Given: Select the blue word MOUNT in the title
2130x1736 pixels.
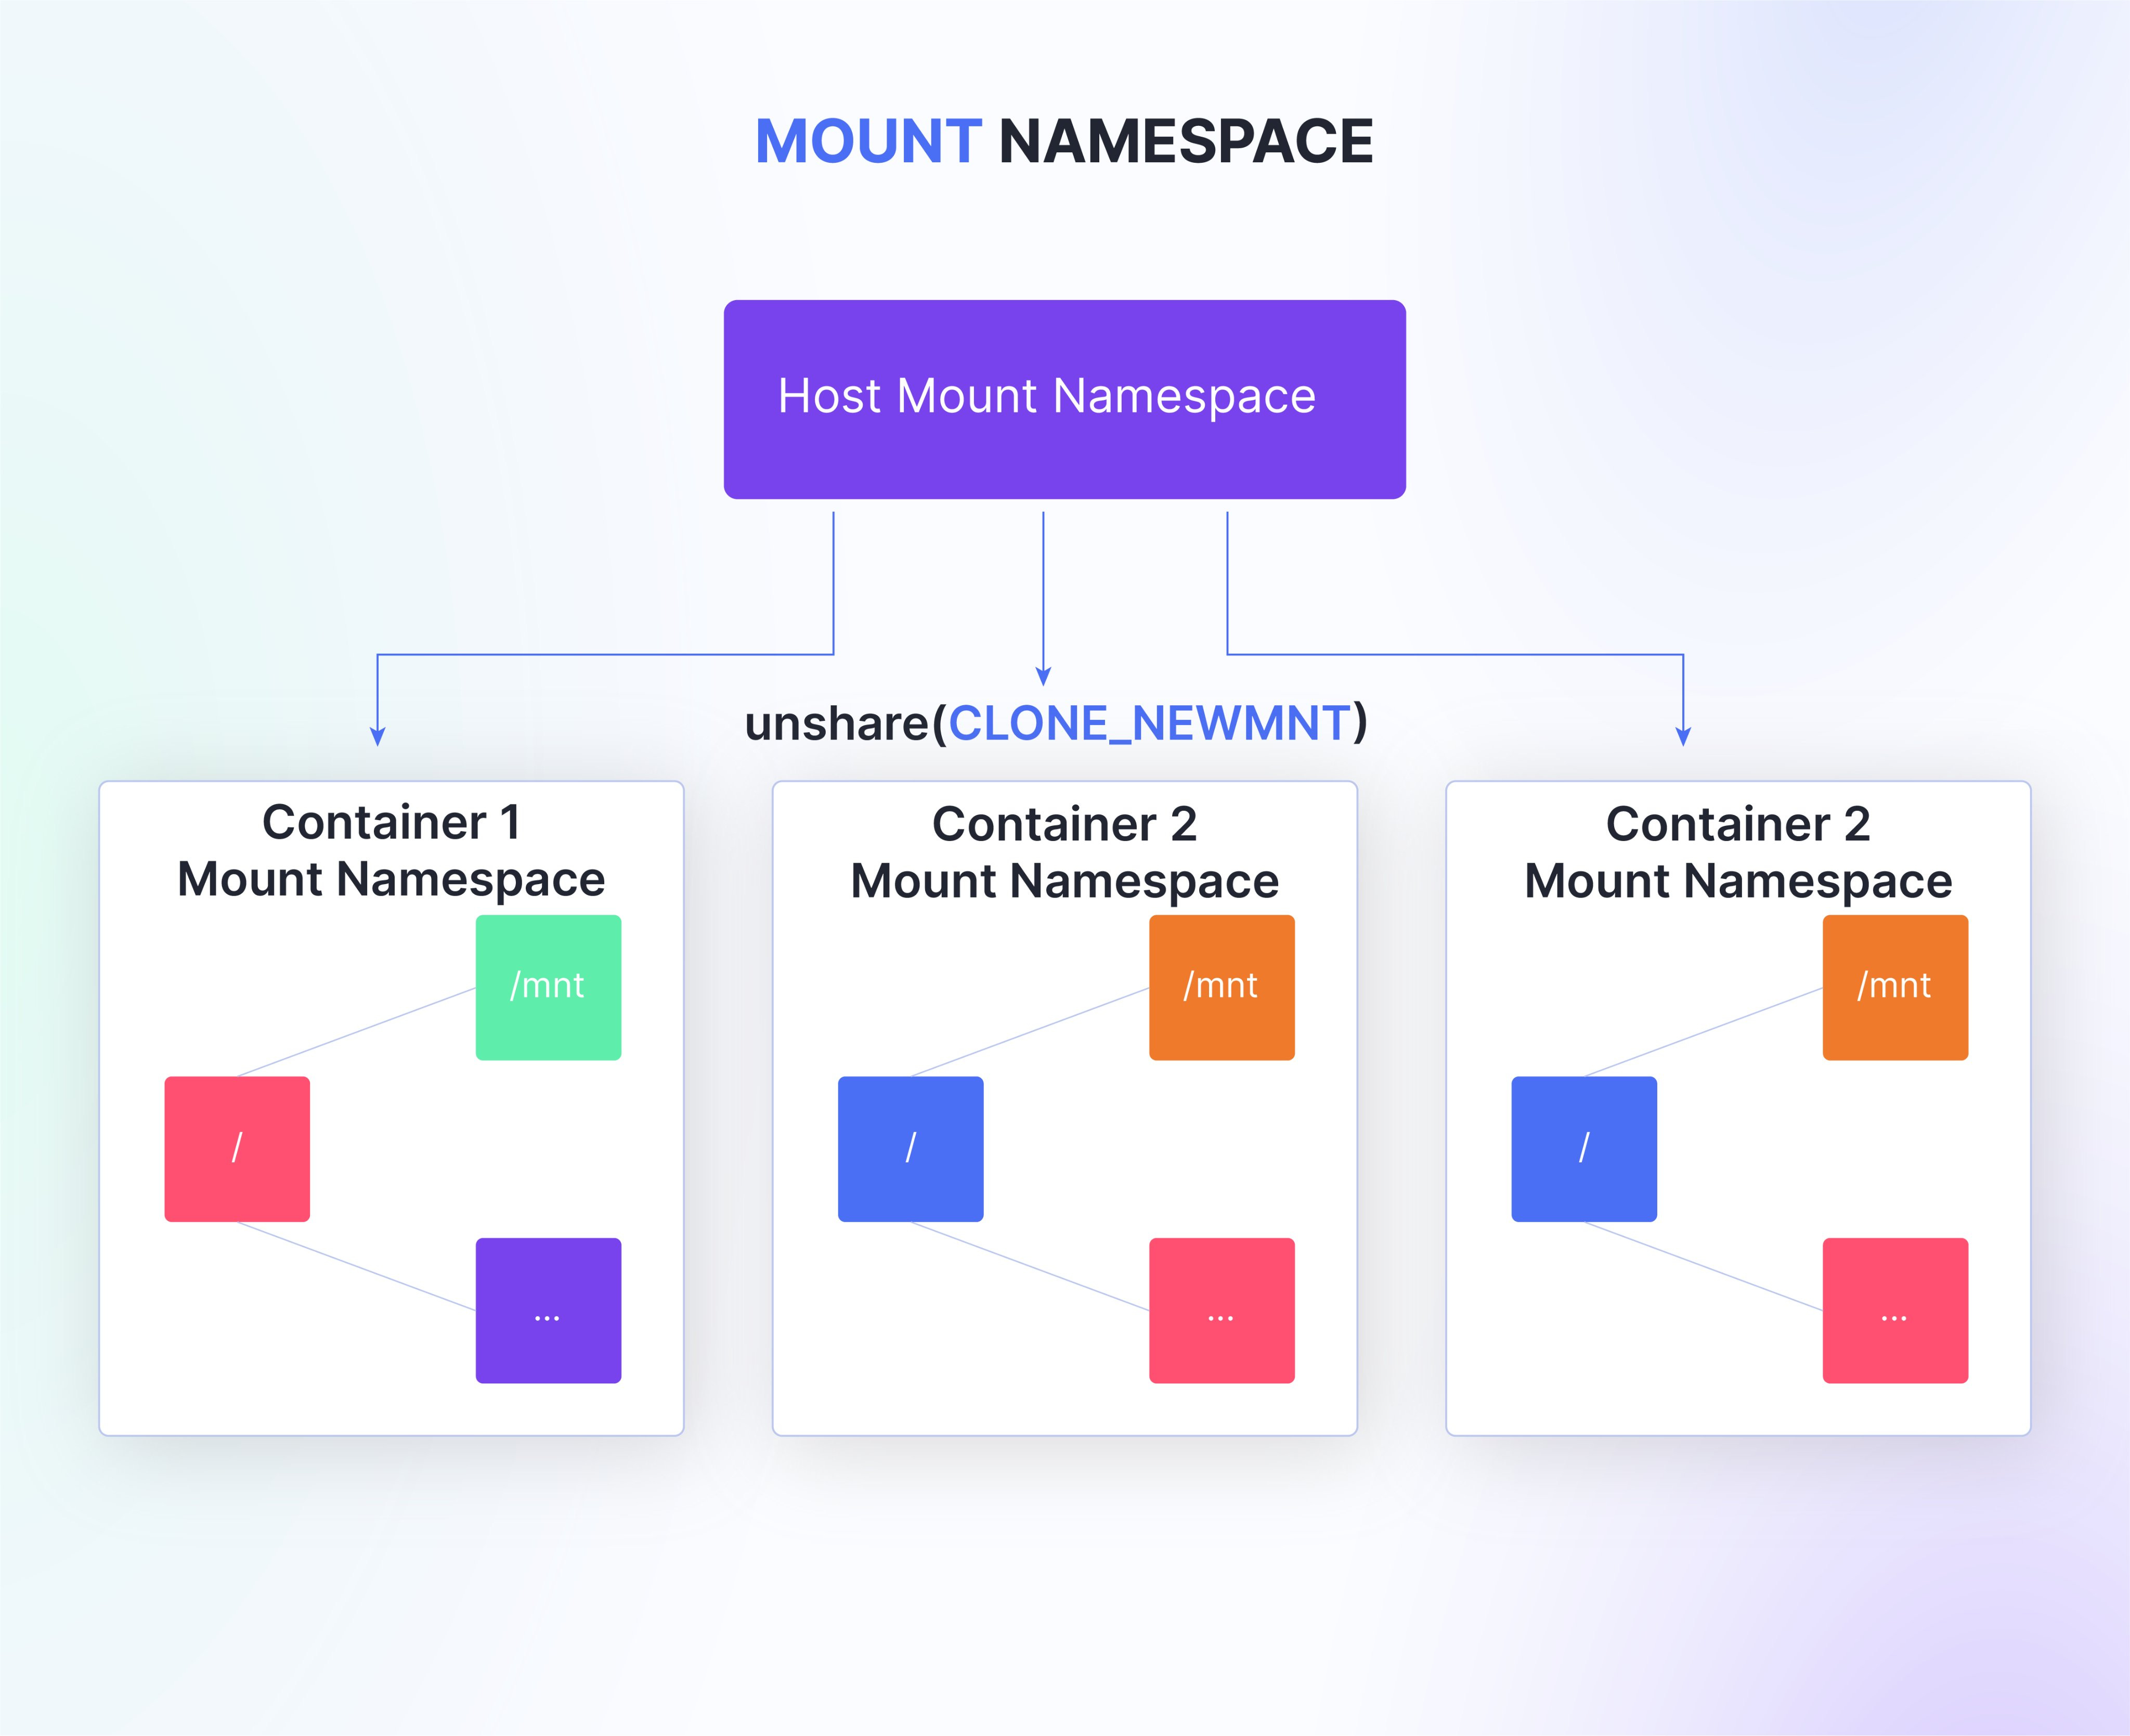Looking at the screenshot, I should (868, 141).
